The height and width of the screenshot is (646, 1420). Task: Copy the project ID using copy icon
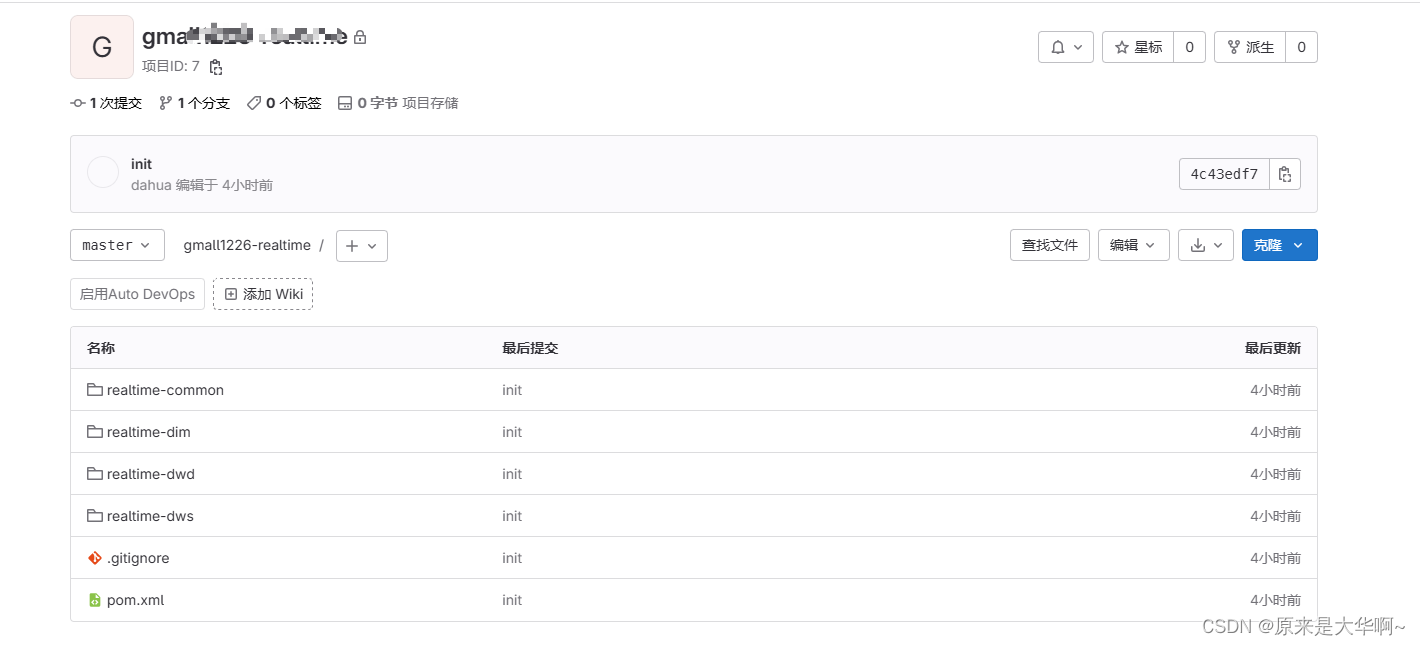(x=216, y=67)
